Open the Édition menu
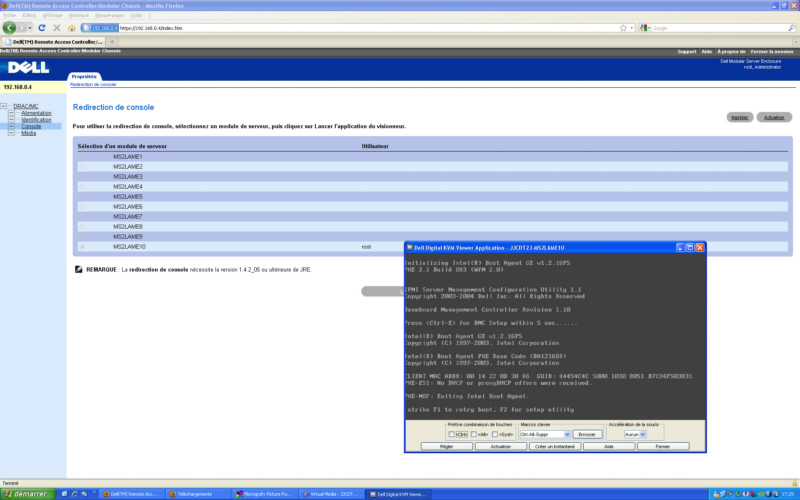The width and height of the screenshot is (800, 500). coord(30,15)
